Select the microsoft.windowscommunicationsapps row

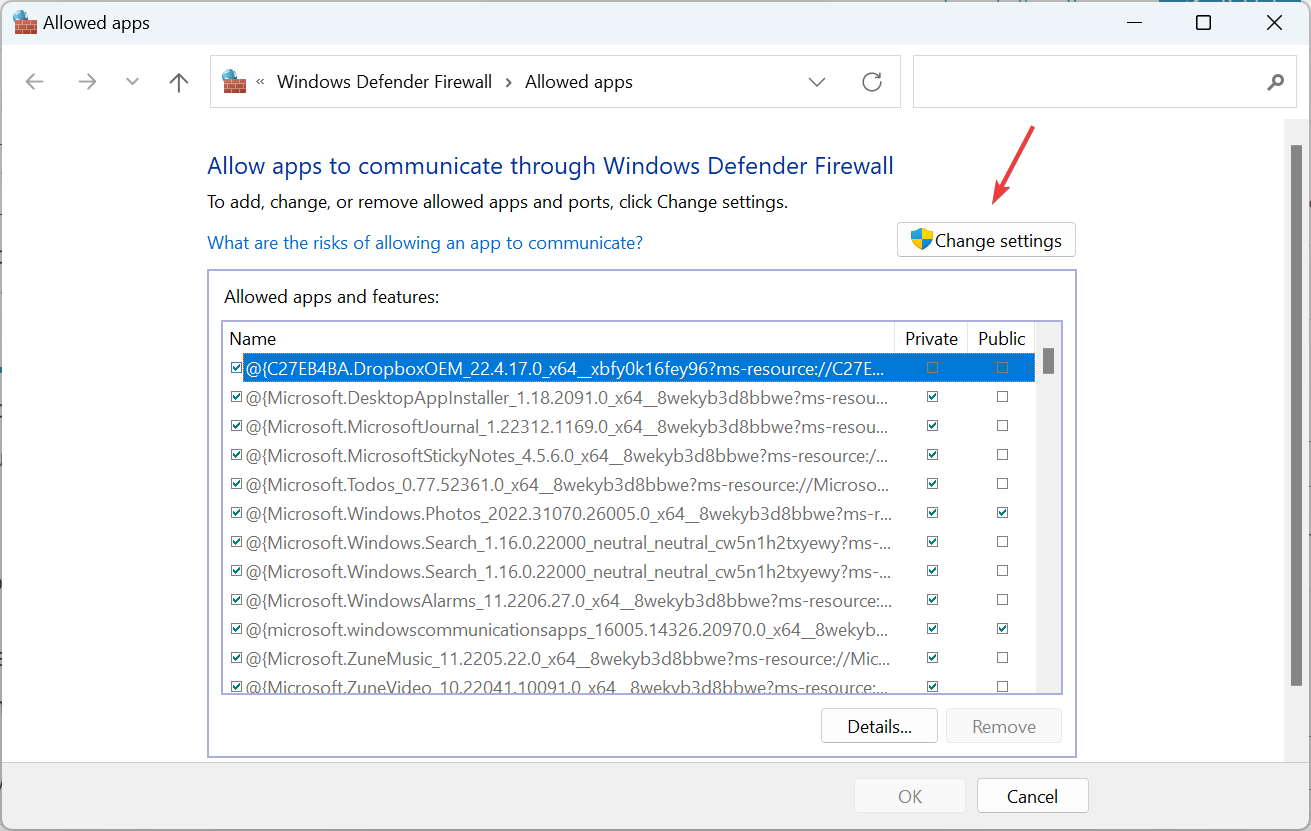pyautogui.click(x=630, y=629)
